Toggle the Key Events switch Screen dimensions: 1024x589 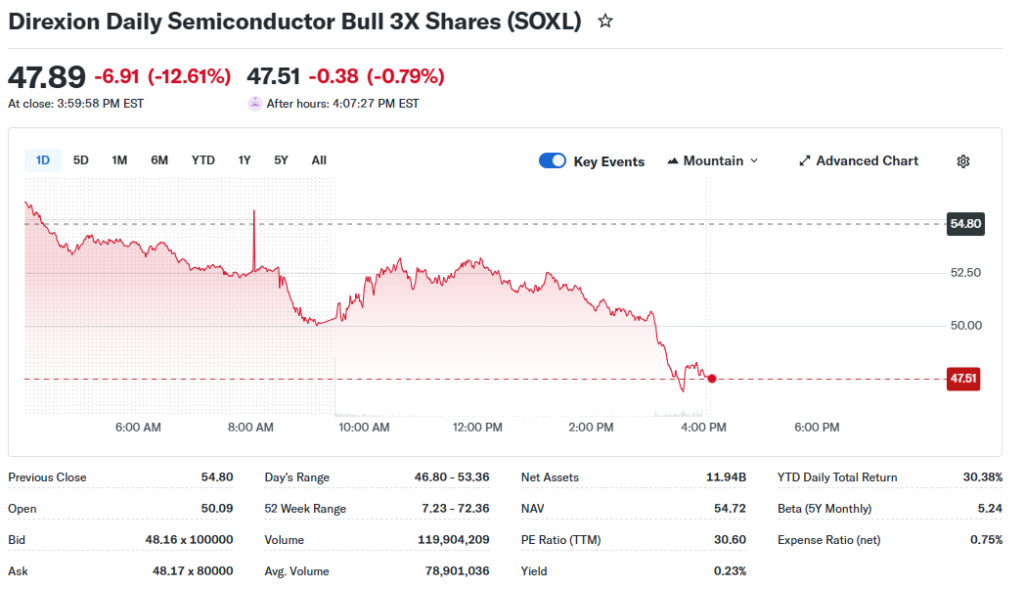(x=552, y=161)
